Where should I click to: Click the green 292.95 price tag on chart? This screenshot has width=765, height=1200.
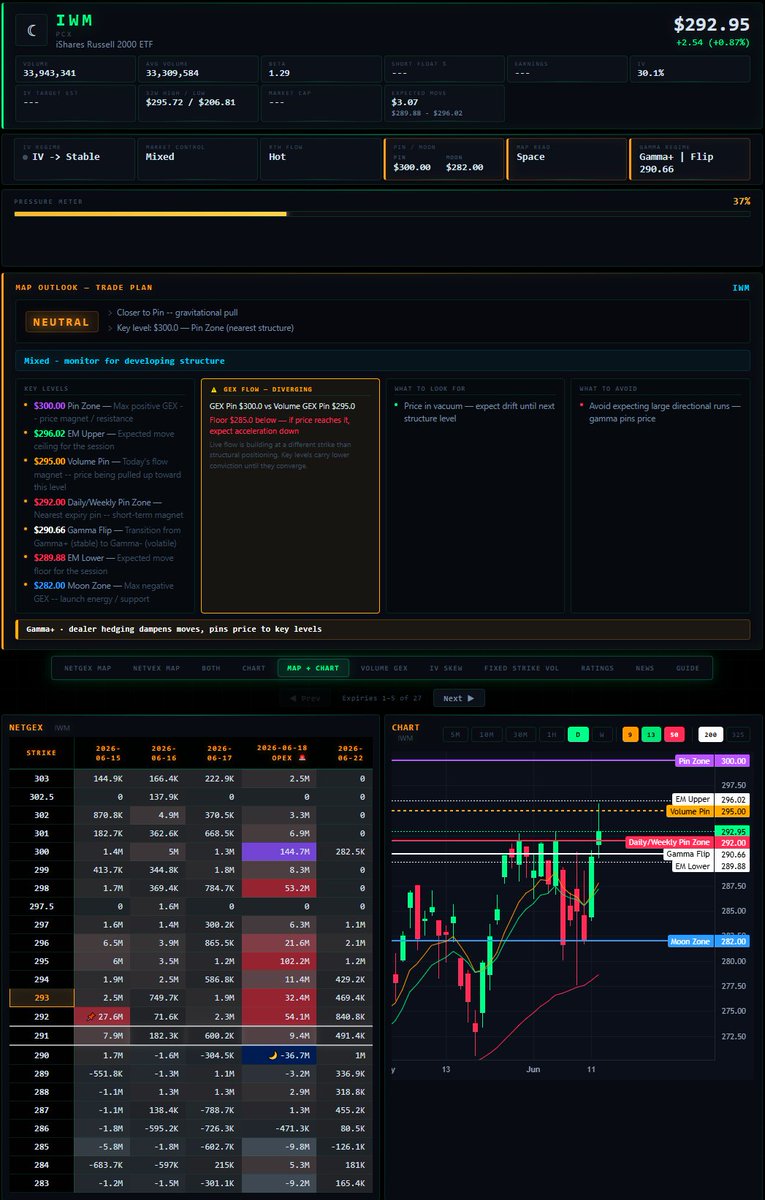732,832
